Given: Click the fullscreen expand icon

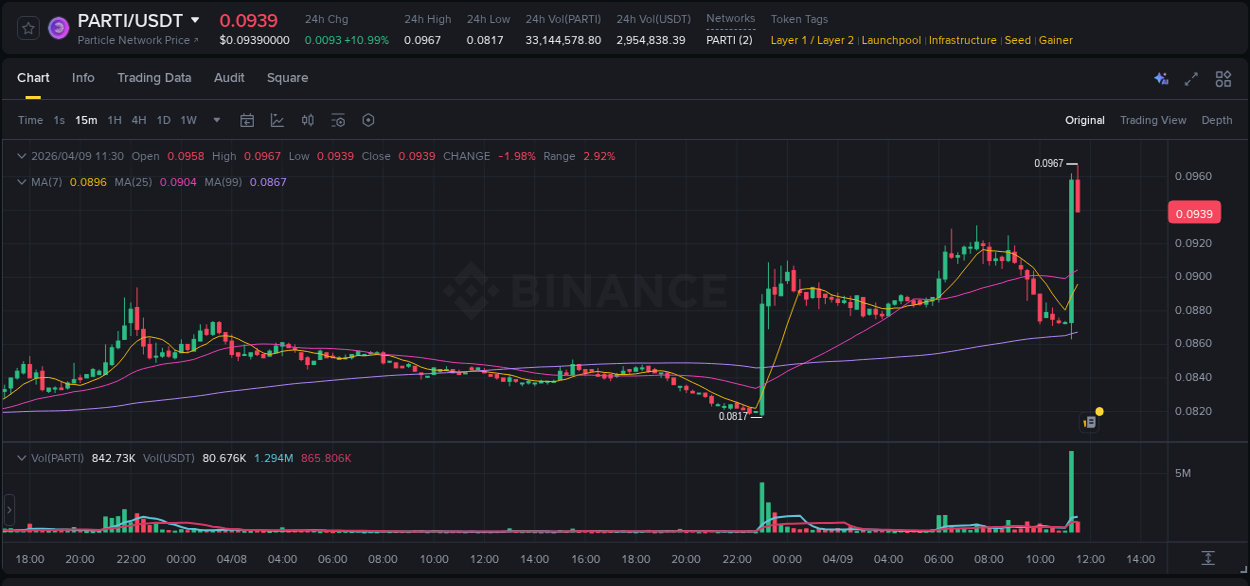Looking at the screenshot, I should [x=1192, y=78].
